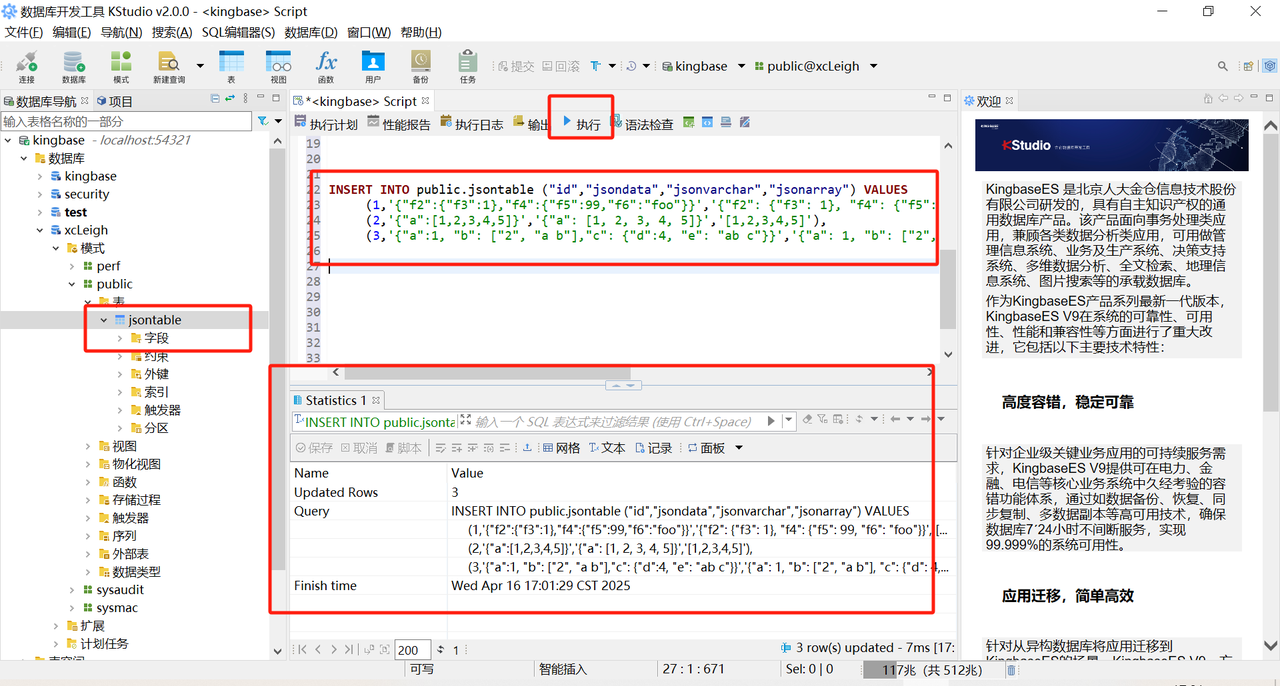Open the 帮助(H) menu
The width and height of the screenshot is (1280, 686).
[421, 32]
